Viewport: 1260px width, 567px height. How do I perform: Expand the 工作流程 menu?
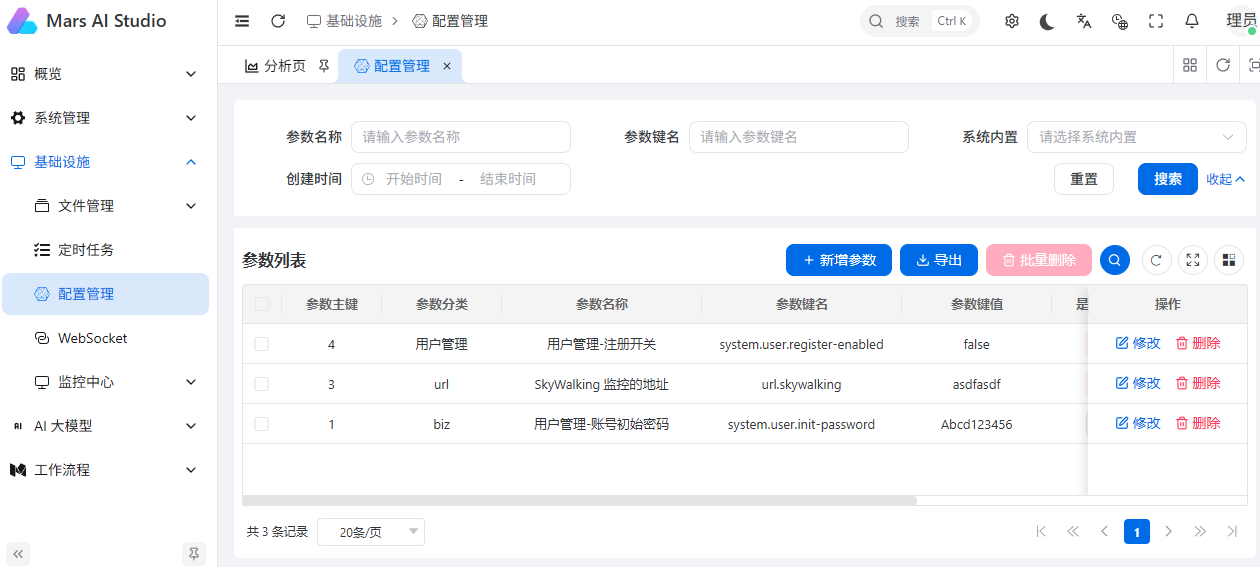pyautogui.click(x=105, y=470)
